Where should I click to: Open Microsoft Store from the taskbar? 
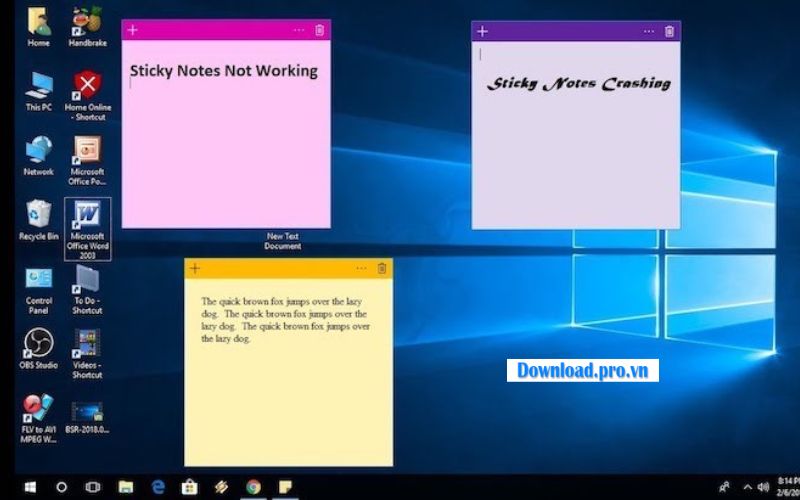[x=189, y=487]
